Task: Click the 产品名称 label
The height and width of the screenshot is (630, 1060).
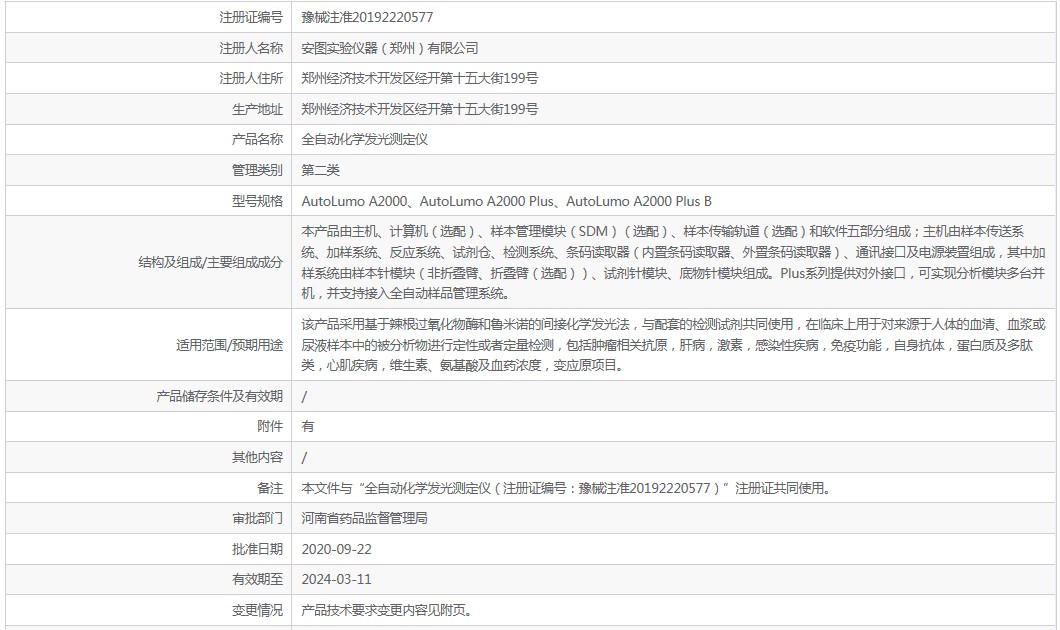Action: point(258,140)
